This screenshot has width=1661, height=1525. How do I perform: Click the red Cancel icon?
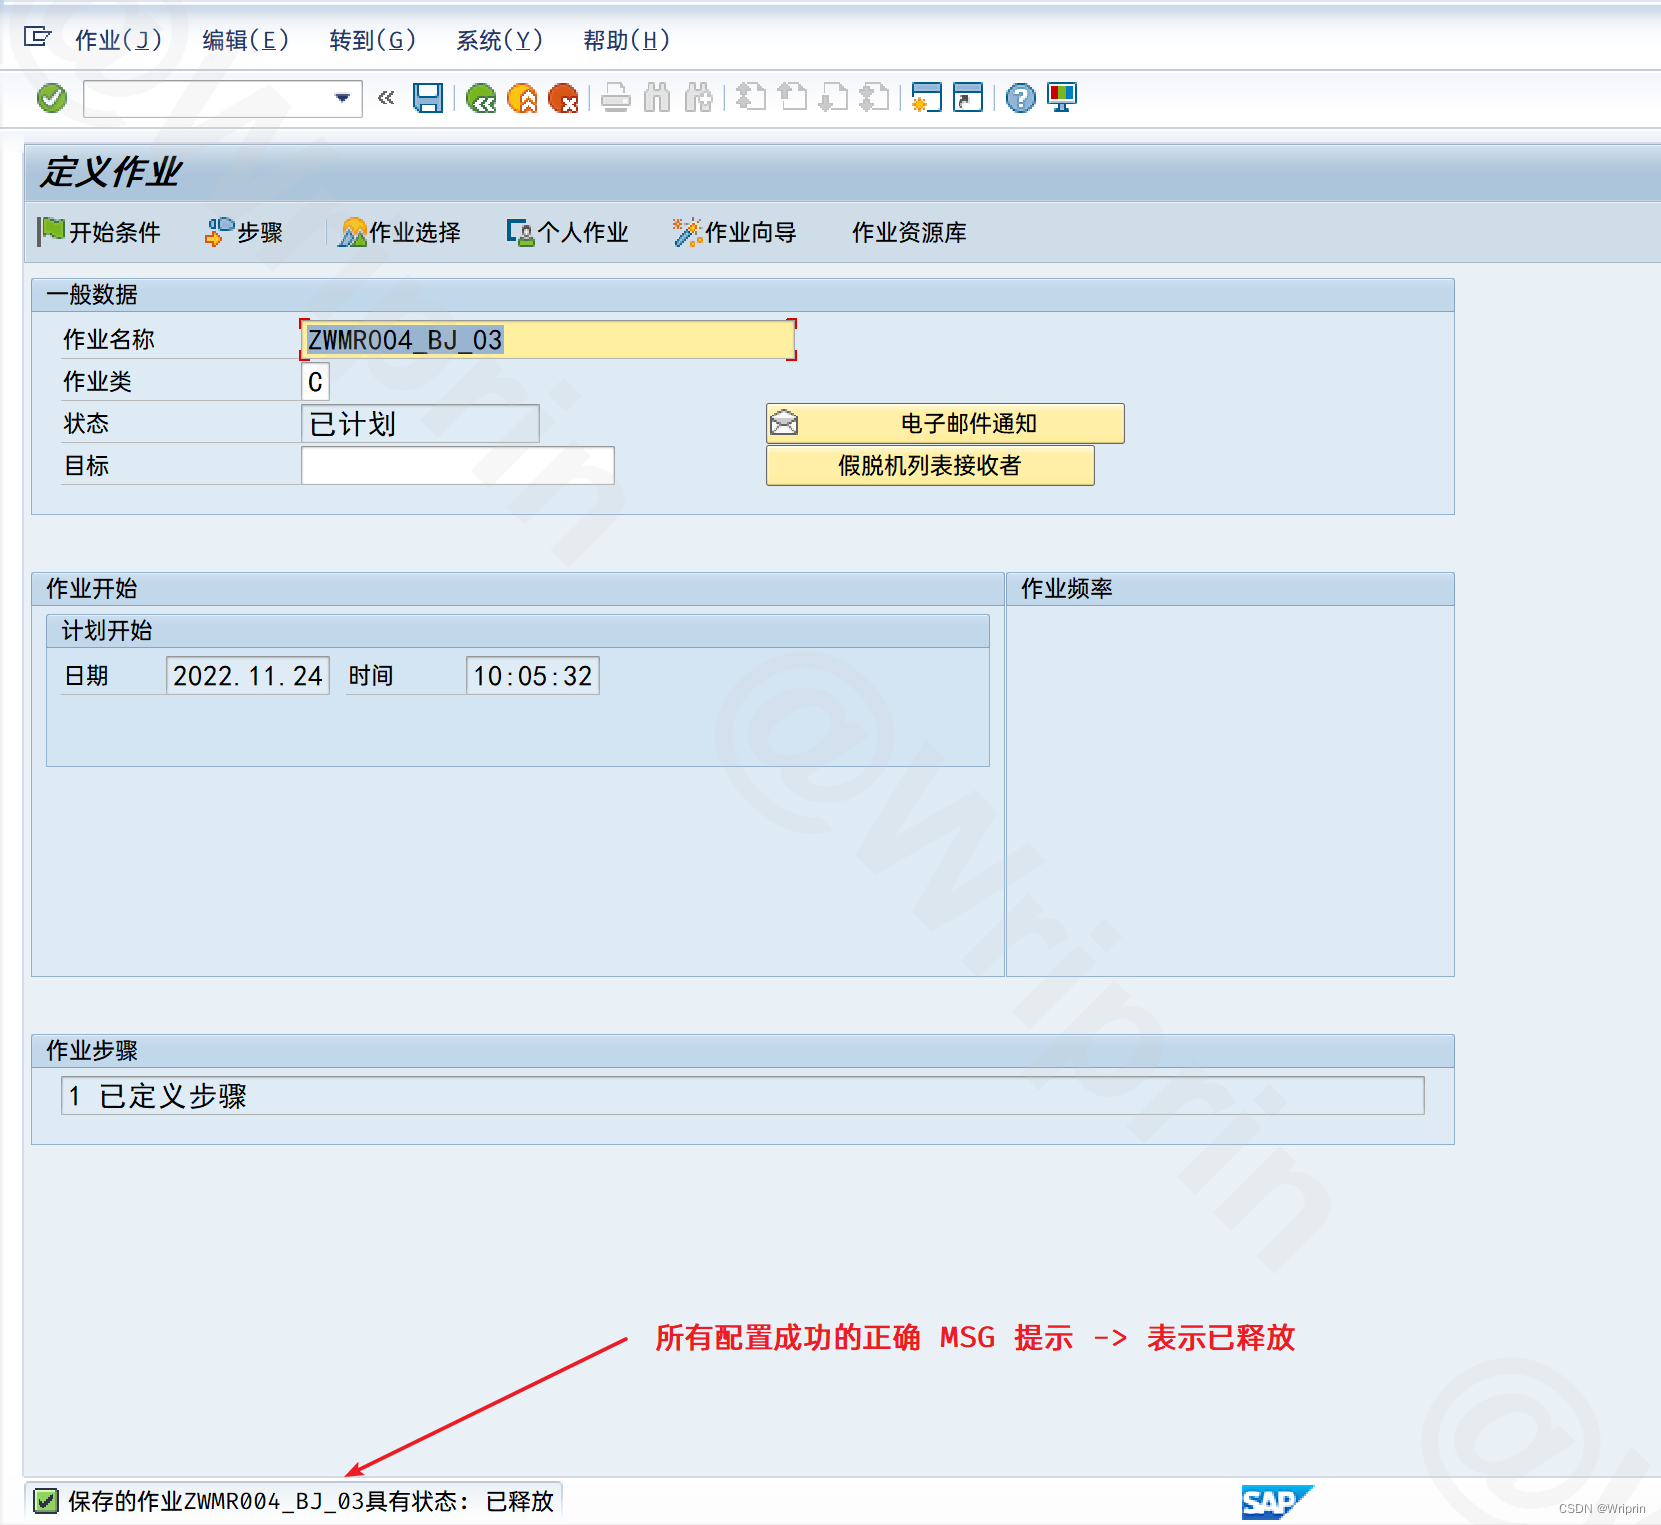[565, 98]
